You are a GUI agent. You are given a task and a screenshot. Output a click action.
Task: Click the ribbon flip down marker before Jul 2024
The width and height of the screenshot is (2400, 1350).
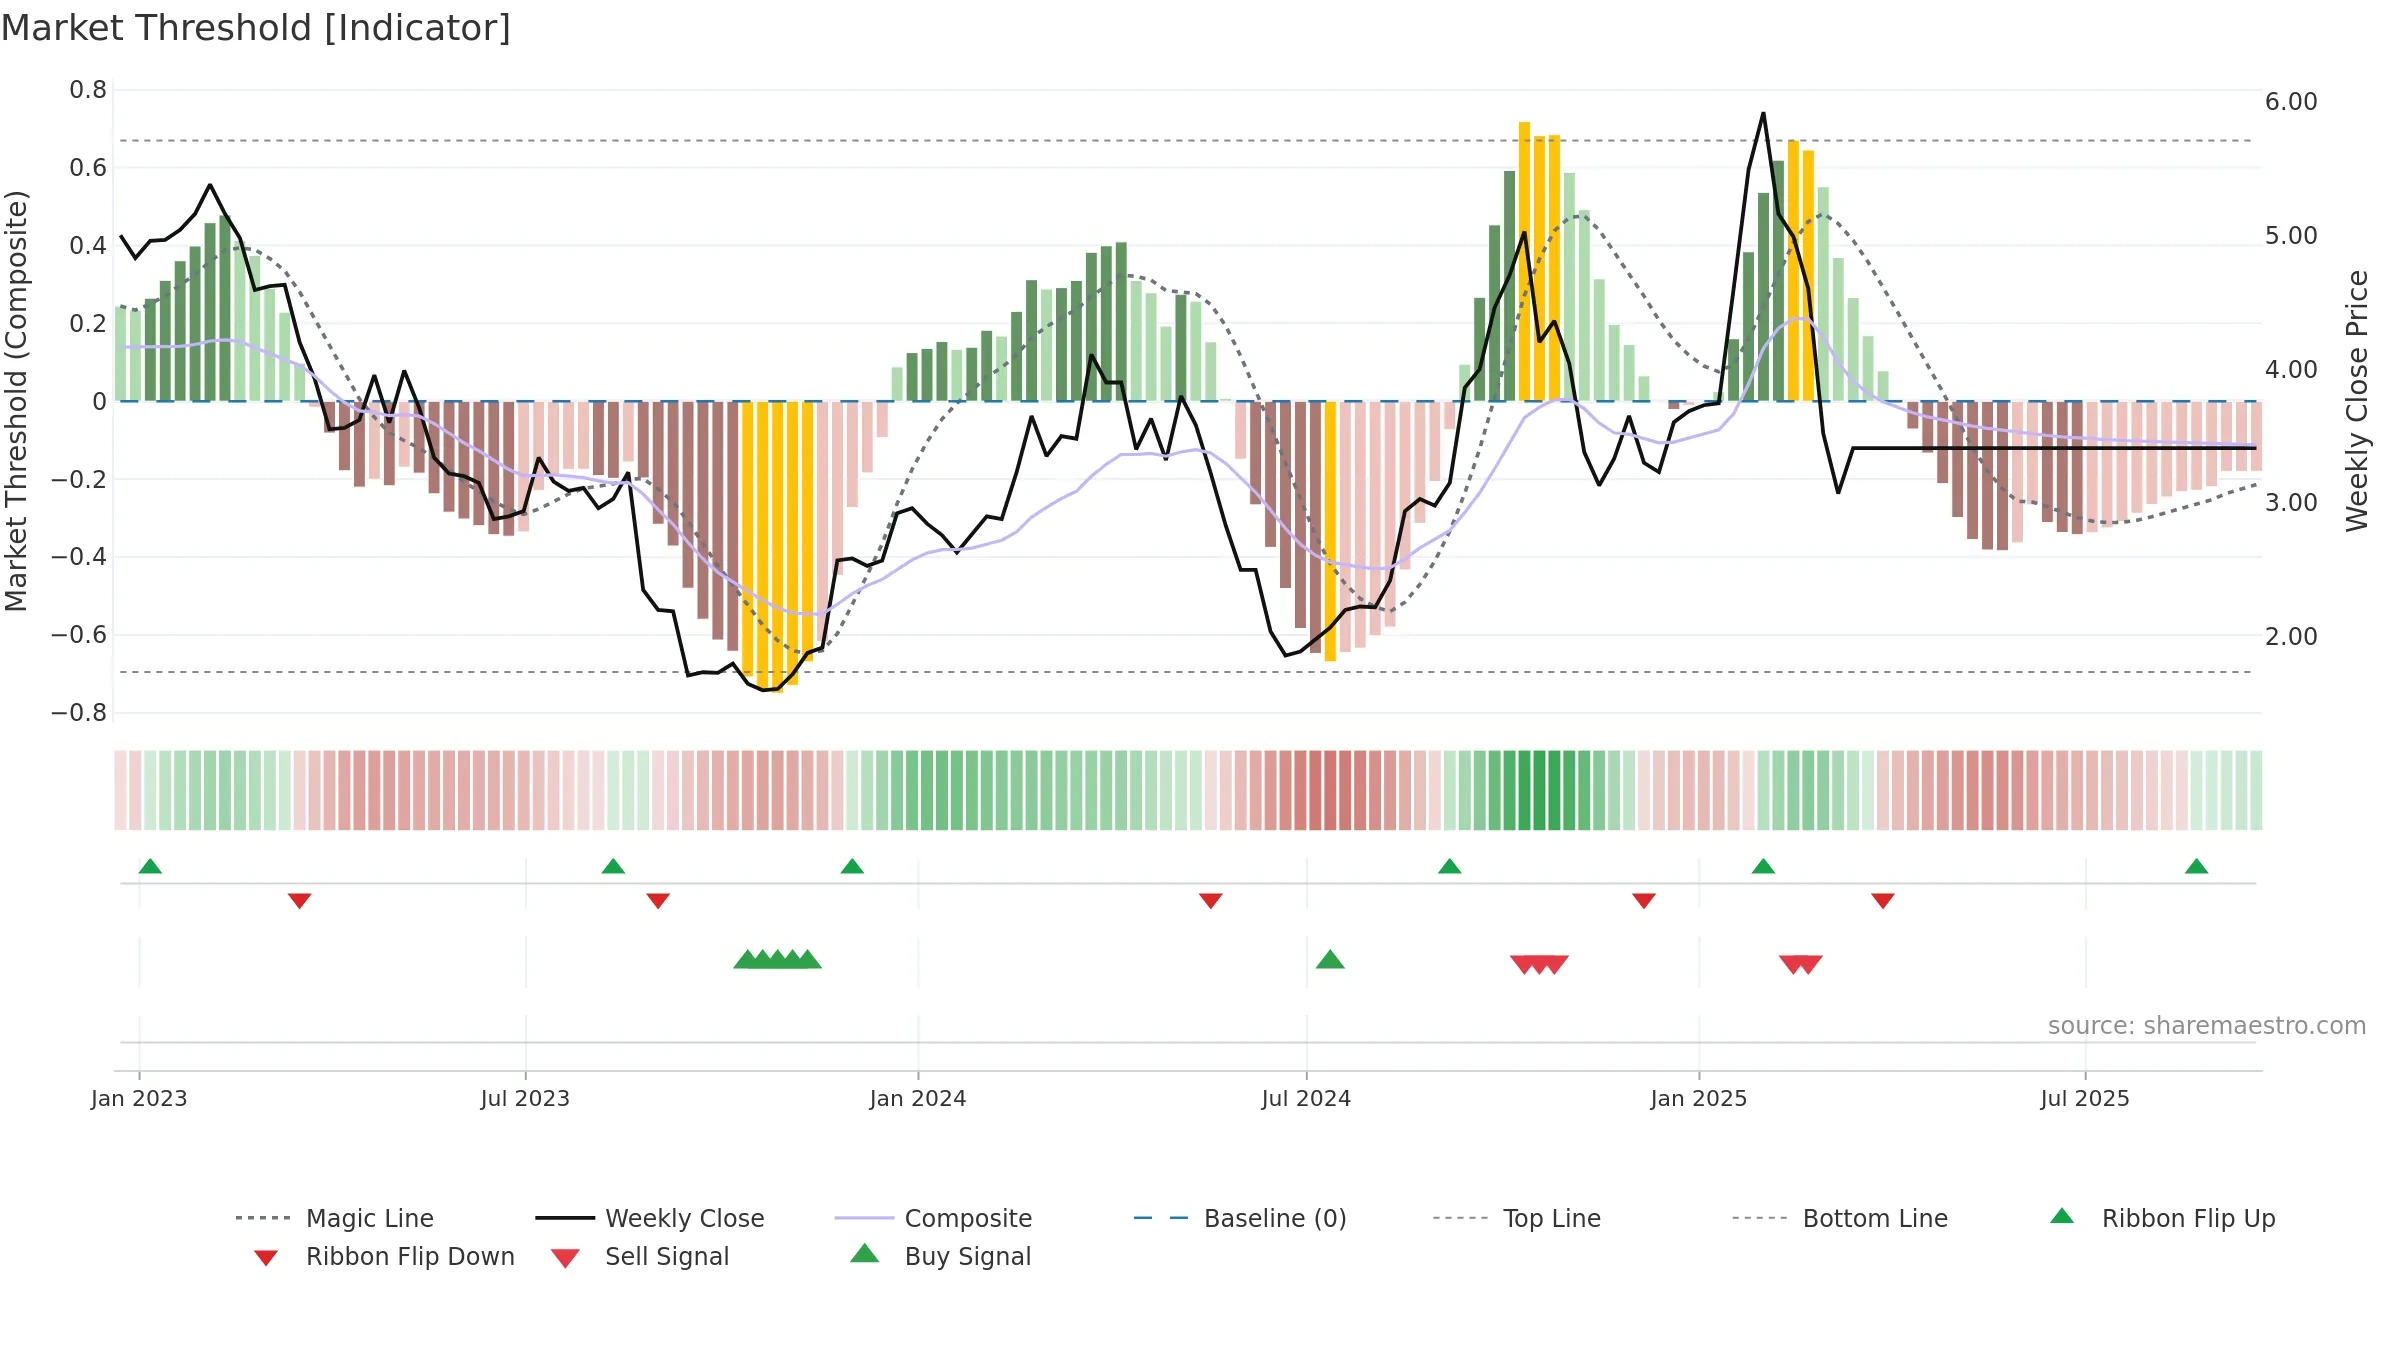tap(1210, 901)
